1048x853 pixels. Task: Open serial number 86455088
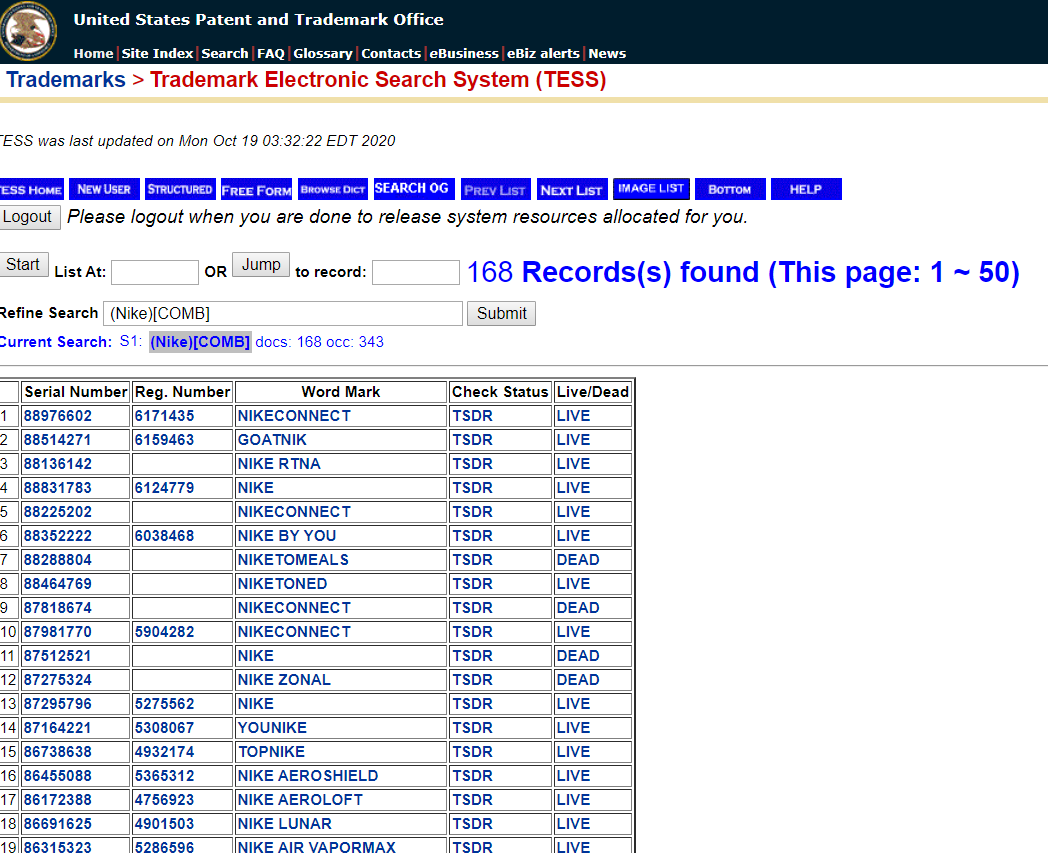coord(57,777)
